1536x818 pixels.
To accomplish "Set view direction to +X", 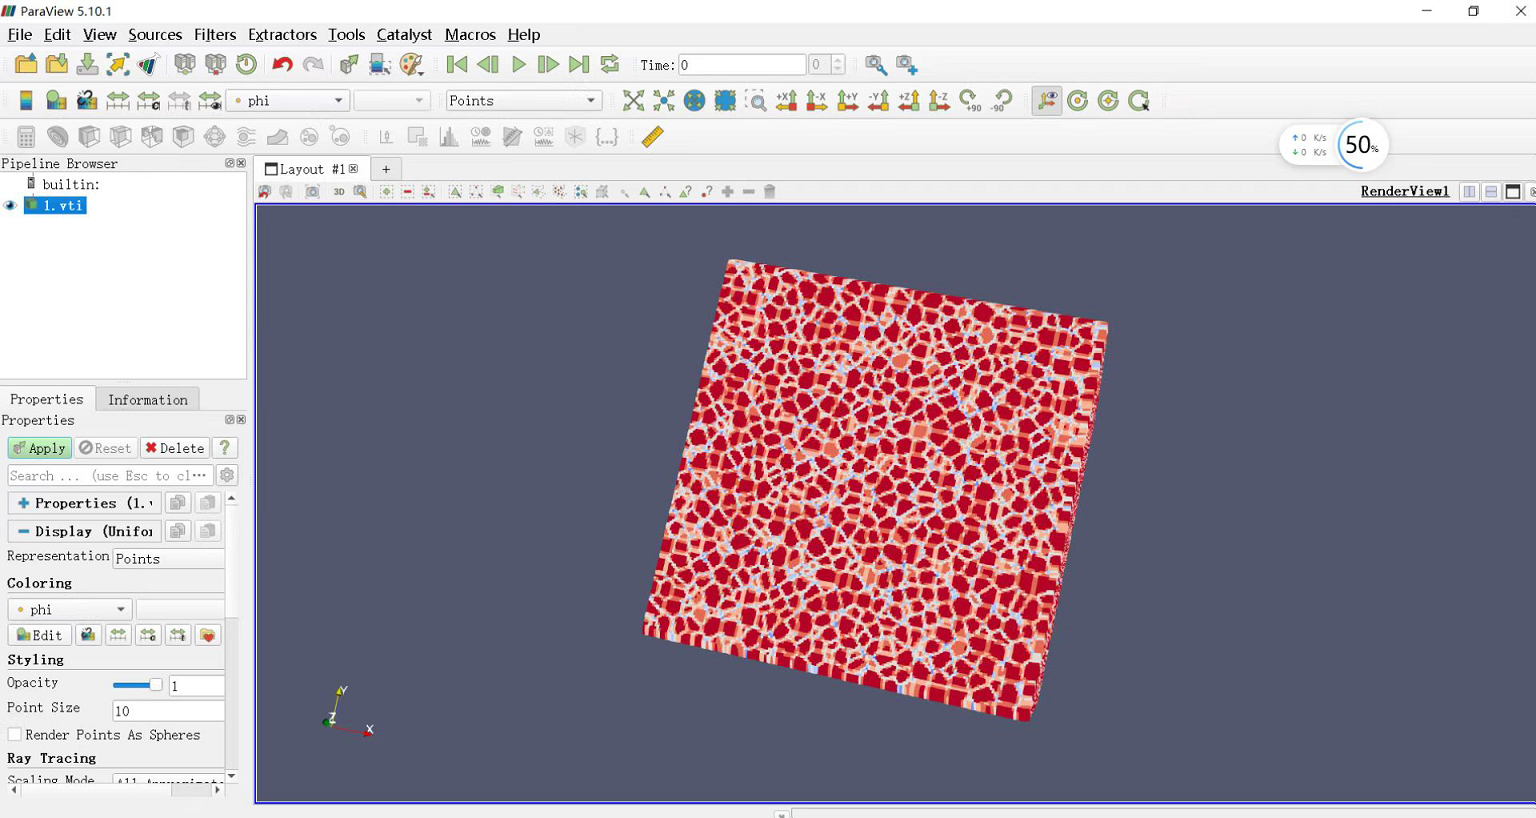I will pyautogui.click(x=787, y=101).
